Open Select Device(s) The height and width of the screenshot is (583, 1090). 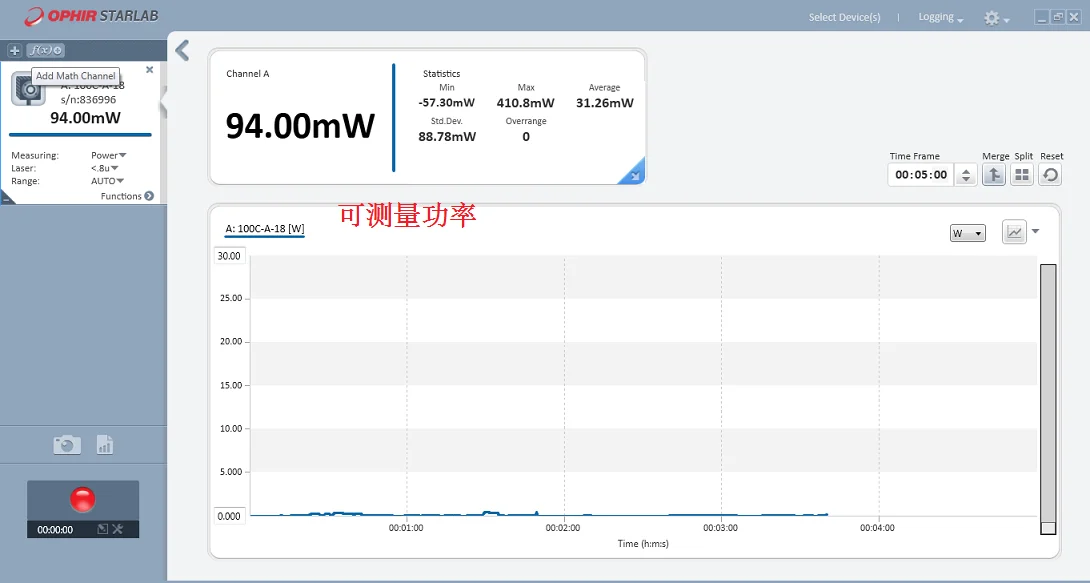844,17
